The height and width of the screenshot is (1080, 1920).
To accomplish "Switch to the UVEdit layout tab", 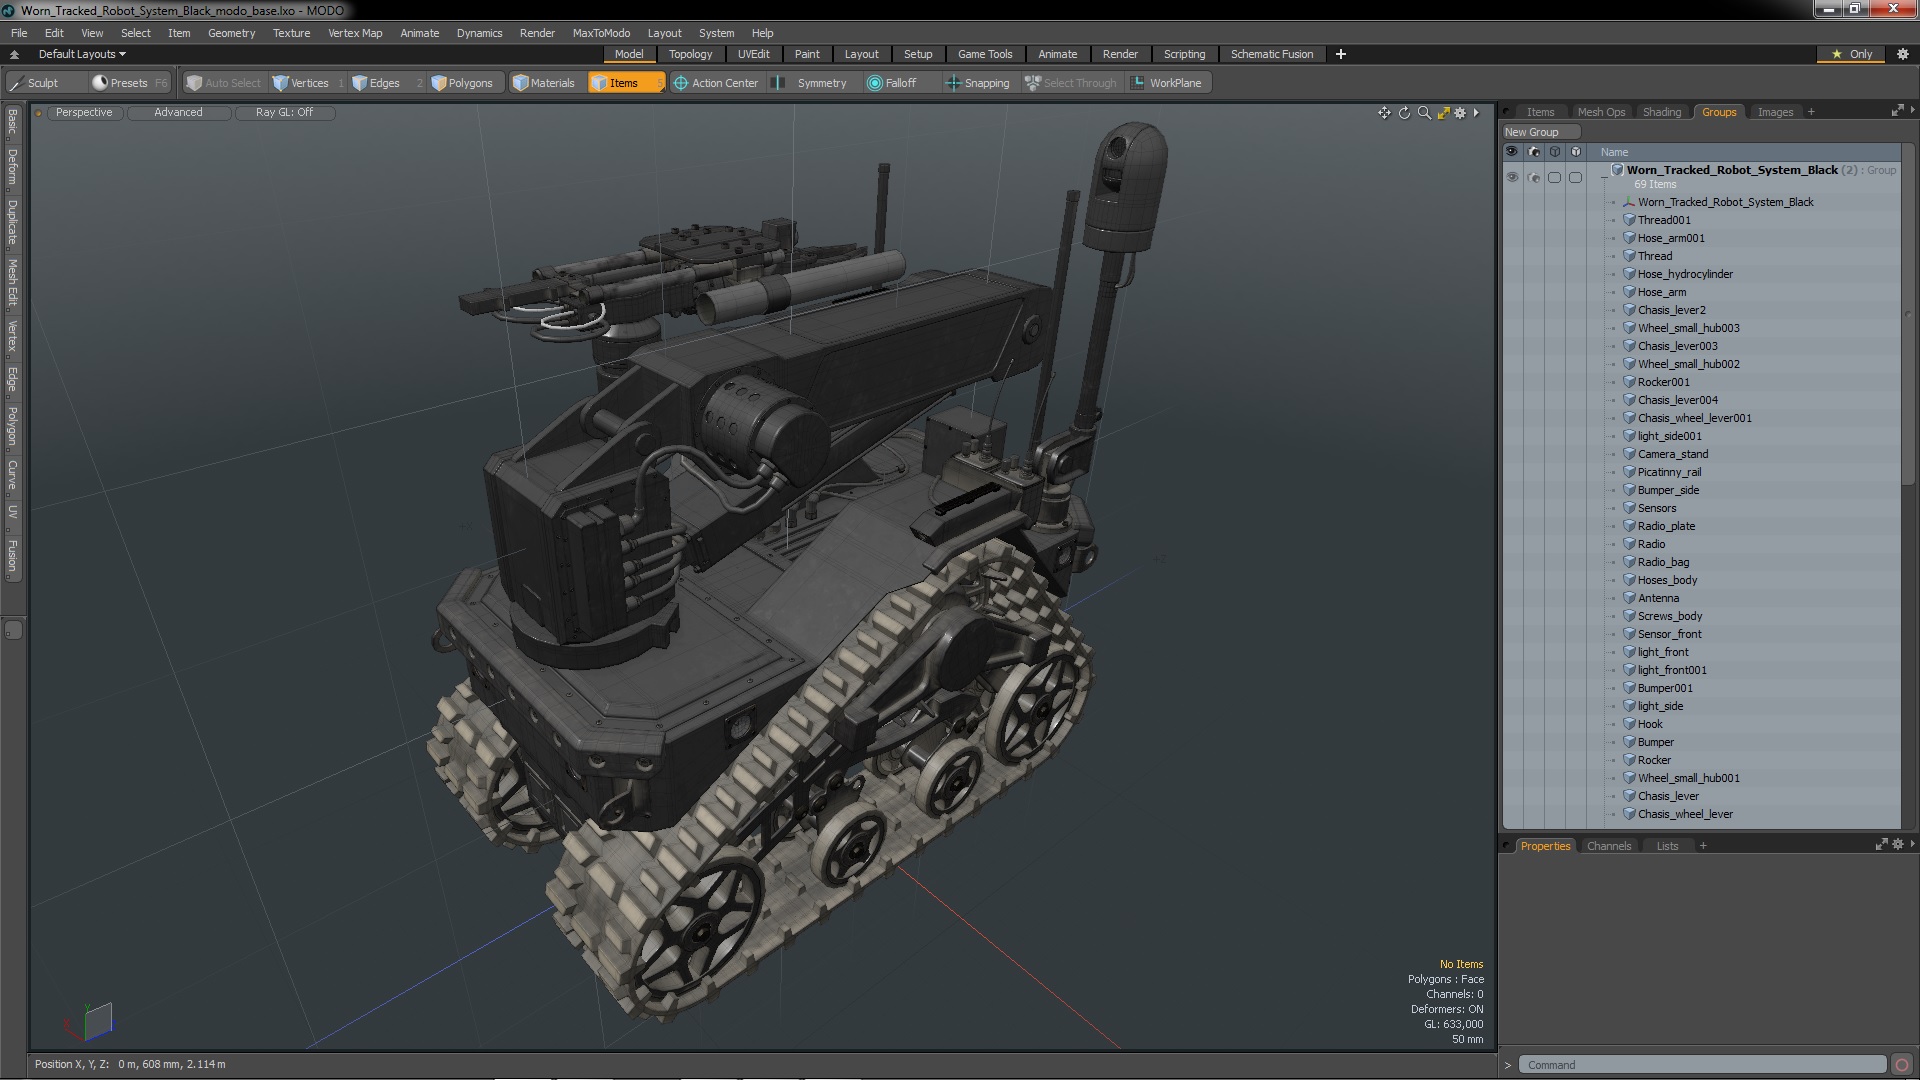I will click(753, 54).
